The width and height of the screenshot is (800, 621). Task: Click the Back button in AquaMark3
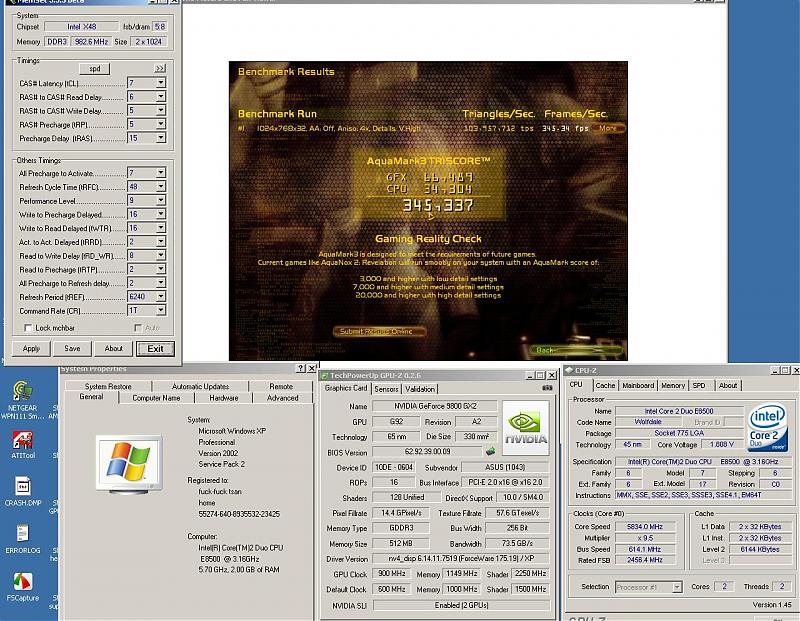click(577, 350)
